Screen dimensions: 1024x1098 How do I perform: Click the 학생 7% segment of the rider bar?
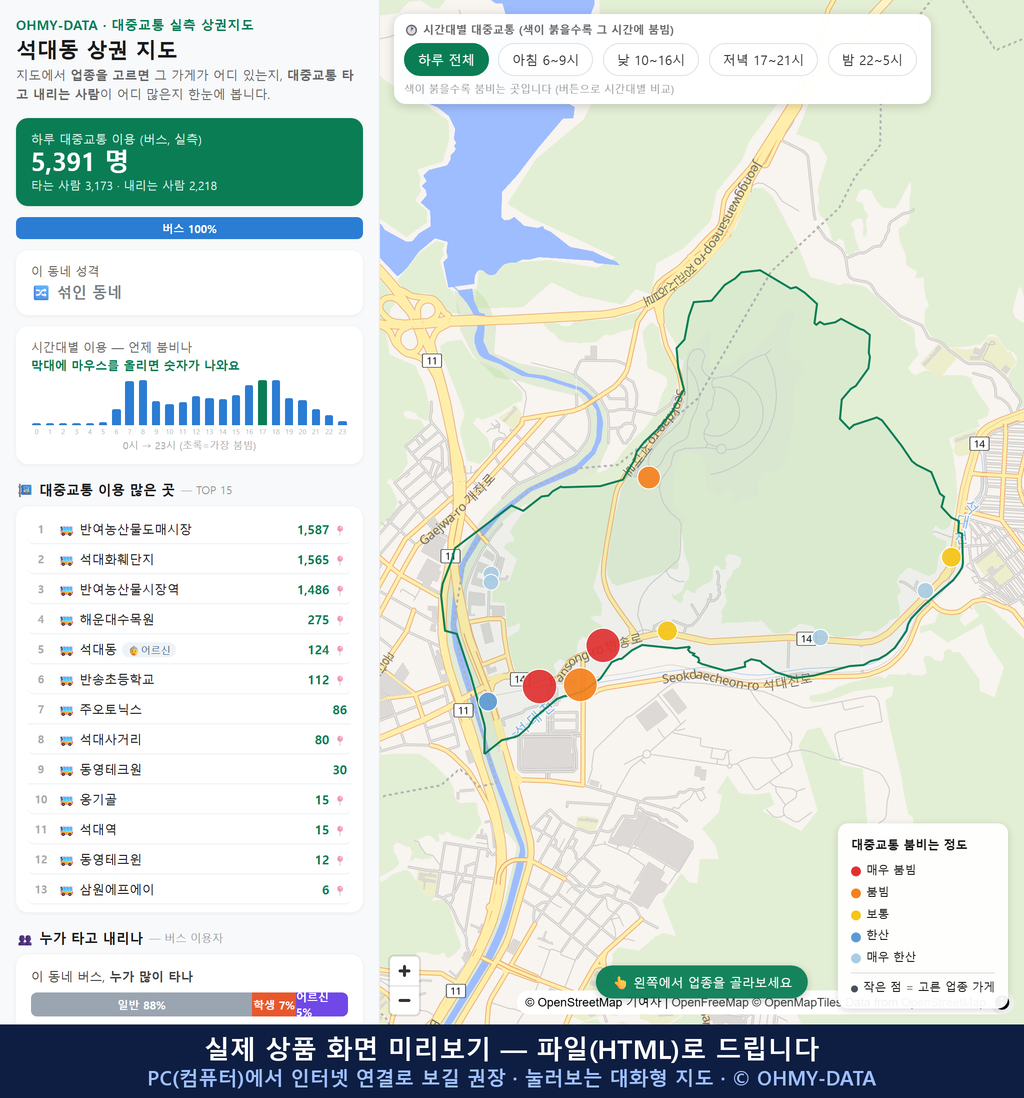pos(274,1005)
